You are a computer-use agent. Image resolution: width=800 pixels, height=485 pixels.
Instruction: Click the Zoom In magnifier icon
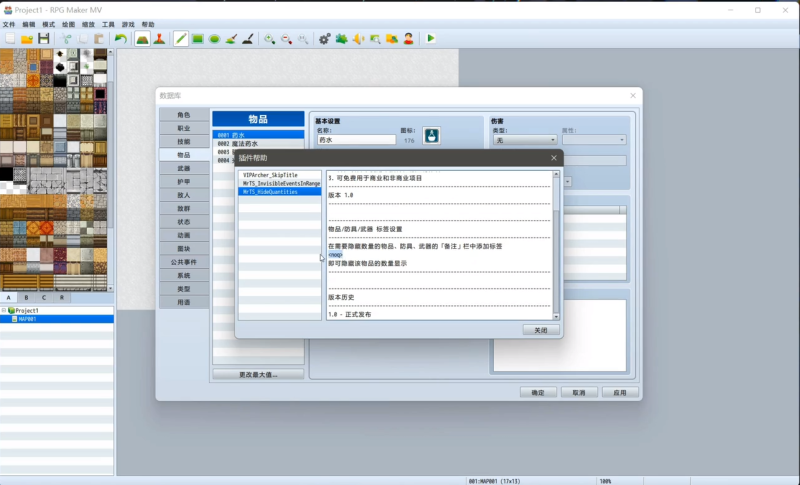pyautogui.click(x=269, y=39)
